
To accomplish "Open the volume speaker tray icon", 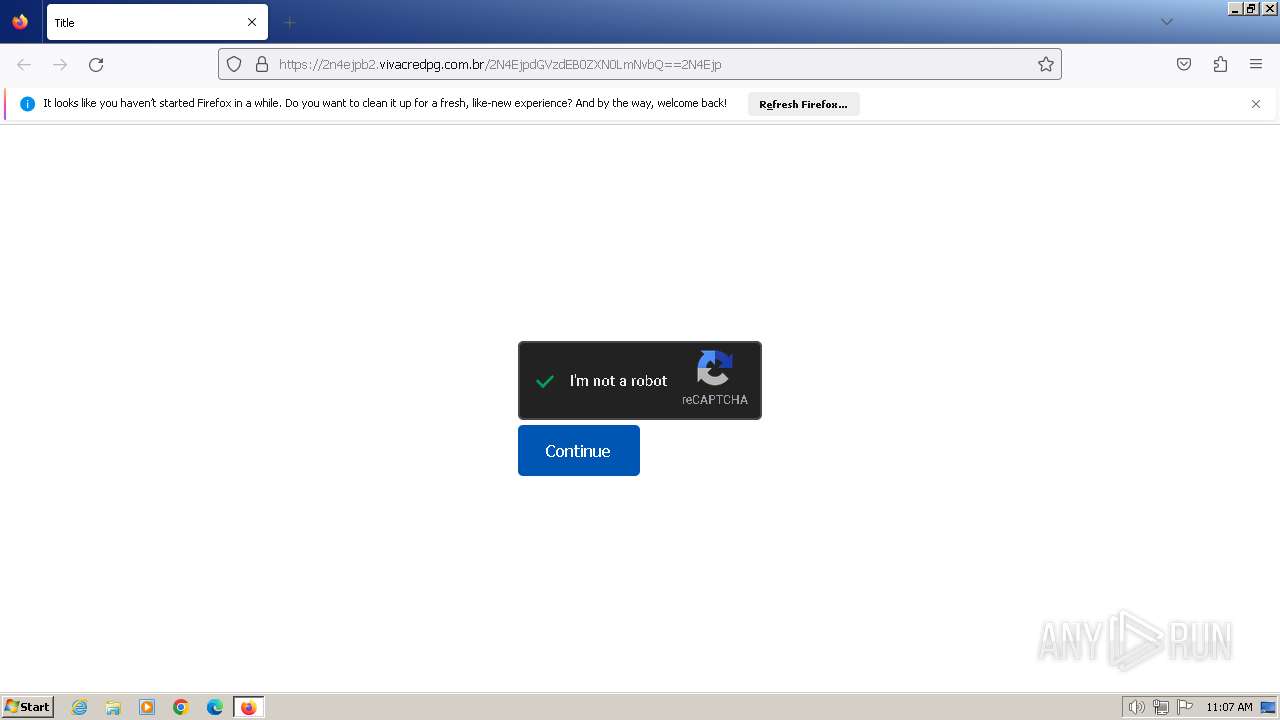I will [x=1136, y=707].
